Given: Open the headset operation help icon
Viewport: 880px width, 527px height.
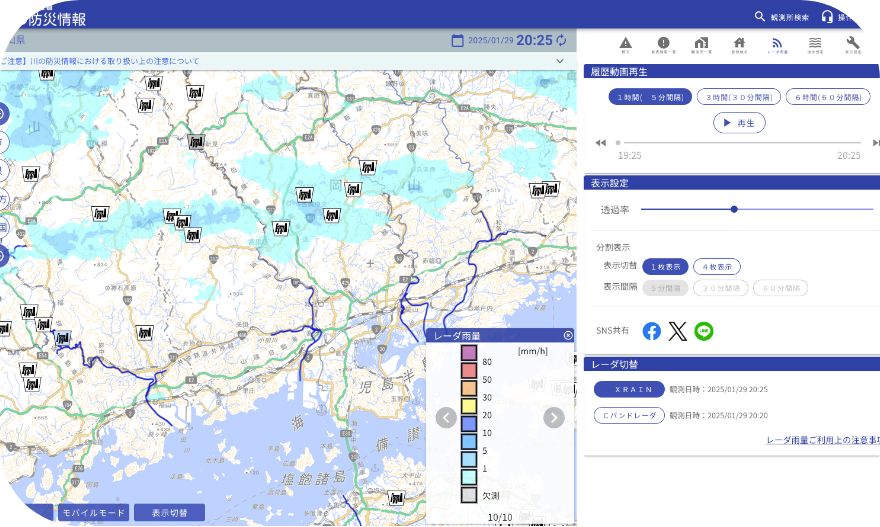Looking at the screenshot, I should point(827,16).
